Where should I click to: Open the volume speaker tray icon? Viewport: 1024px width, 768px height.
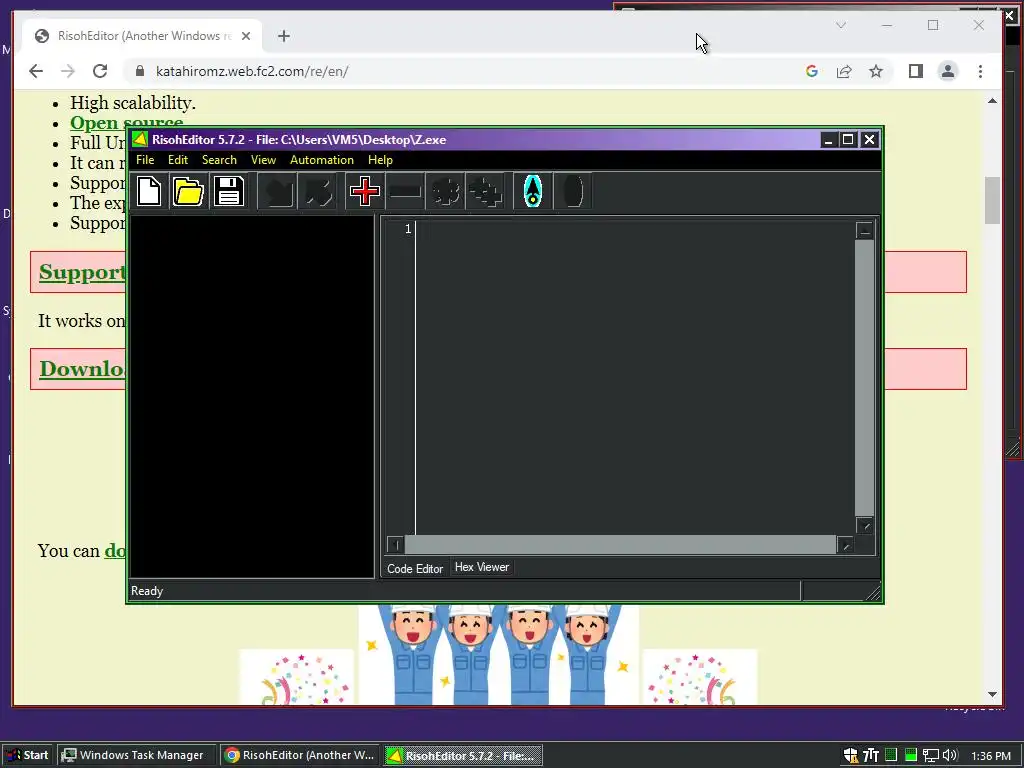pos(950,755)
